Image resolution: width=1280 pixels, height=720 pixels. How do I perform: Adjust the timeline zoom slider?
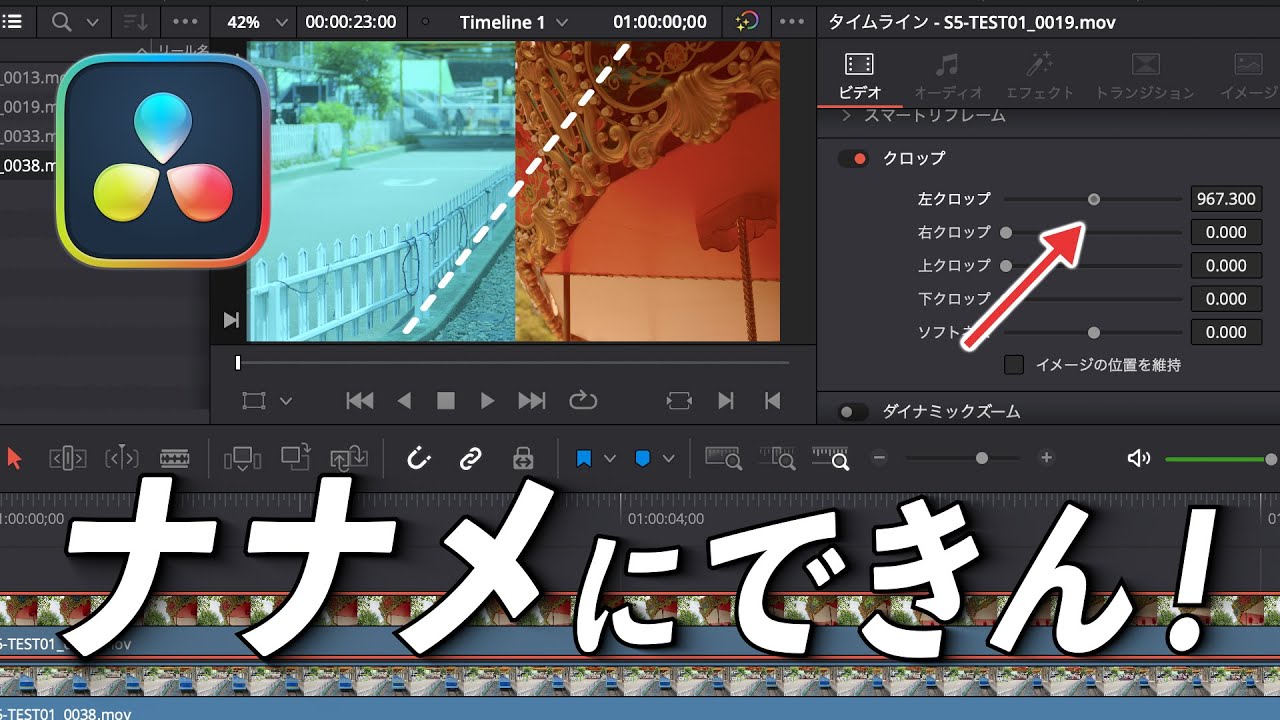[982, 458]
